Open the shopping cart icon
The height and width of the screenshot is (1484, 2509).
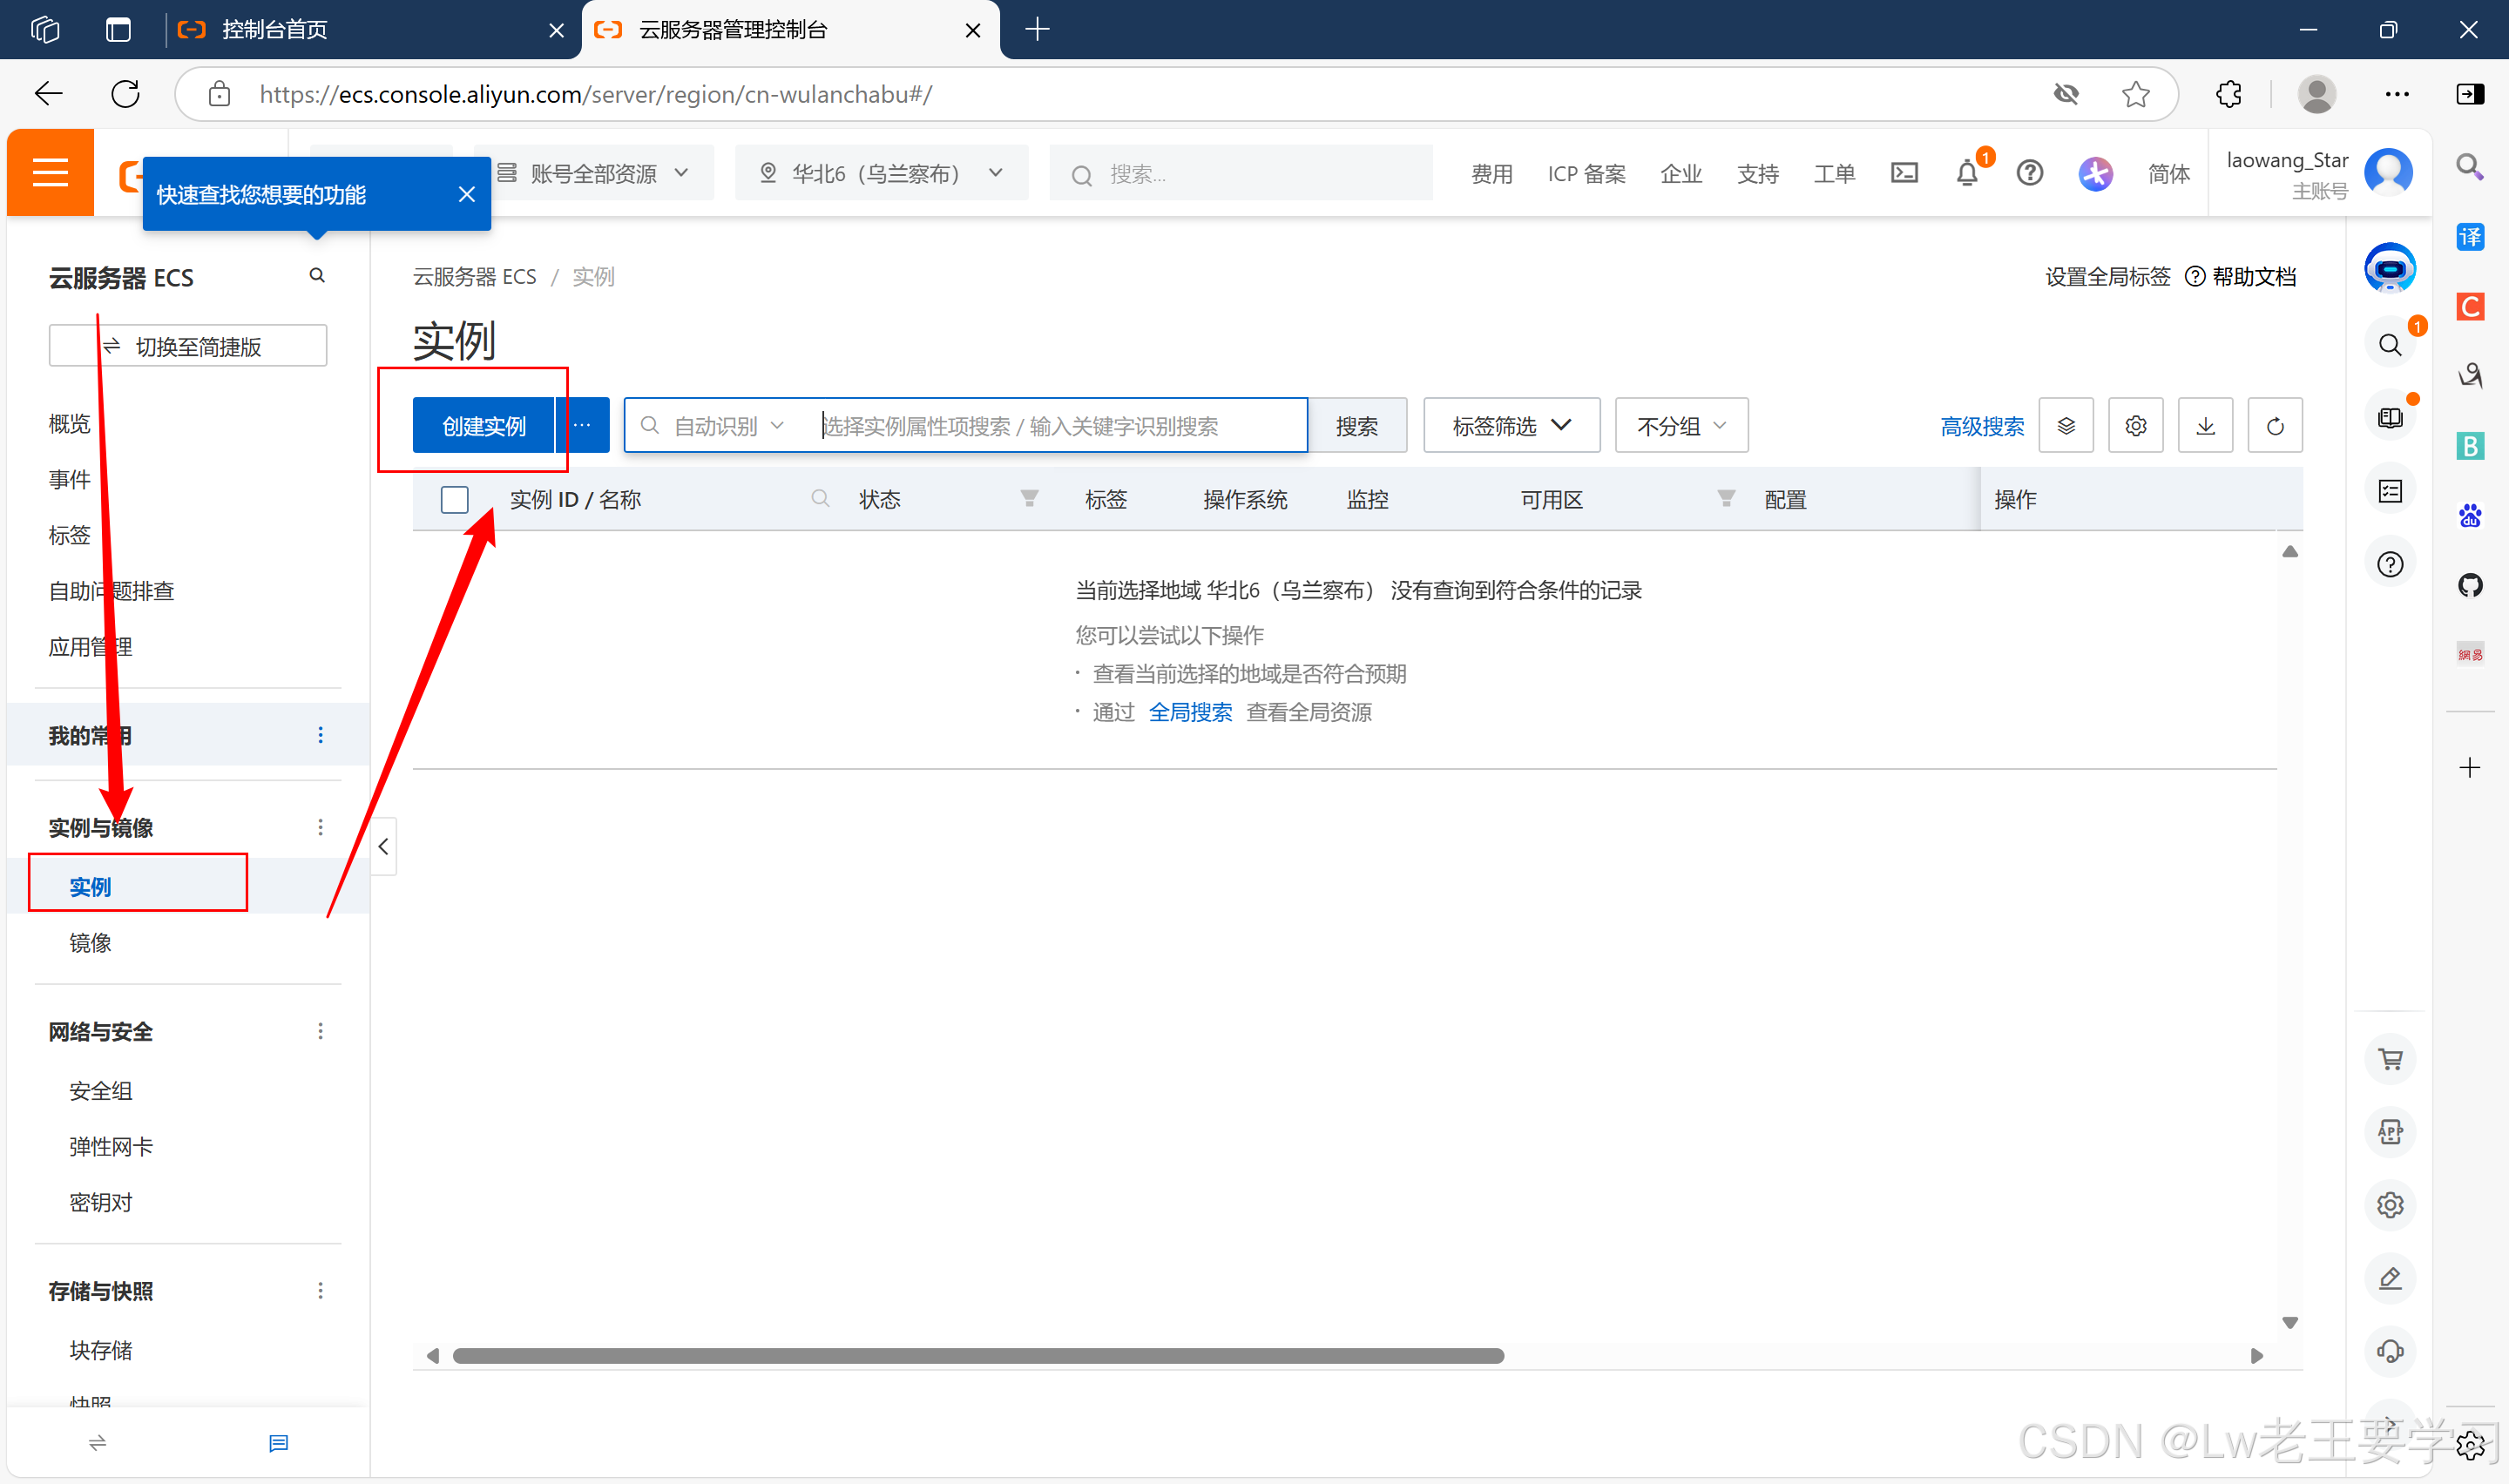(x=2390, y=1059)
